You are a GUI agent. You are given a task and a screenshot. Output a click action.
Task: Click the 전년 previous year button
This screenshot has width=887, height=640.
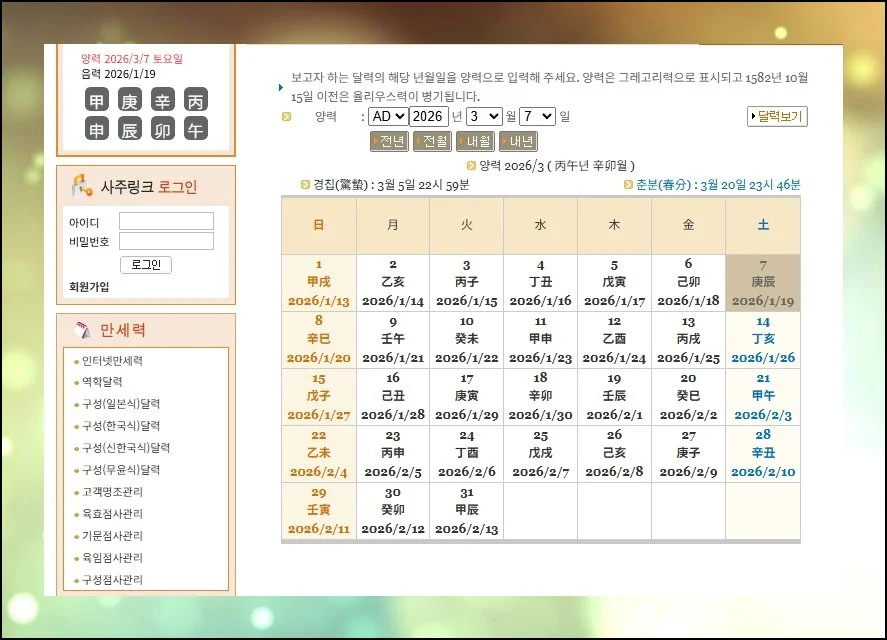(389, 141)
